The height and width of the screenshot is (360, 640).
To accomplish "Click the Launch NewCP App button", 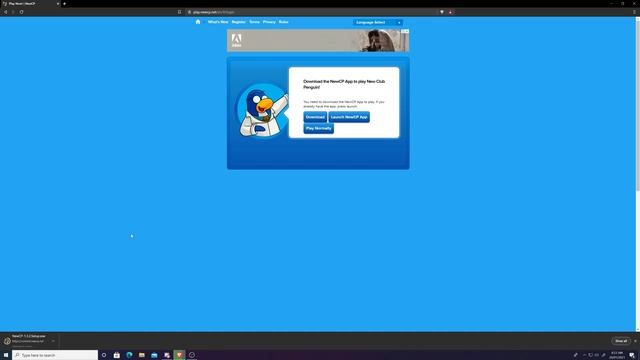I will (349, 117).
